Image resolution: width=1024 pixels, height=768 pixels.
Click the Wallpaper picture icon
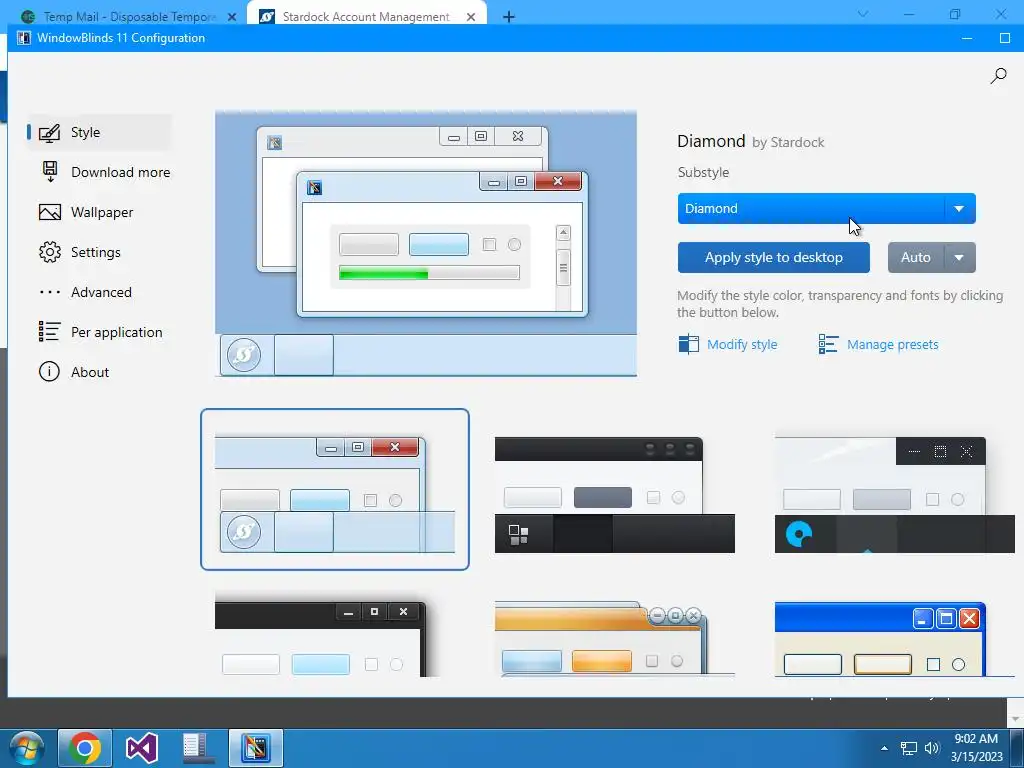point(50,212)
